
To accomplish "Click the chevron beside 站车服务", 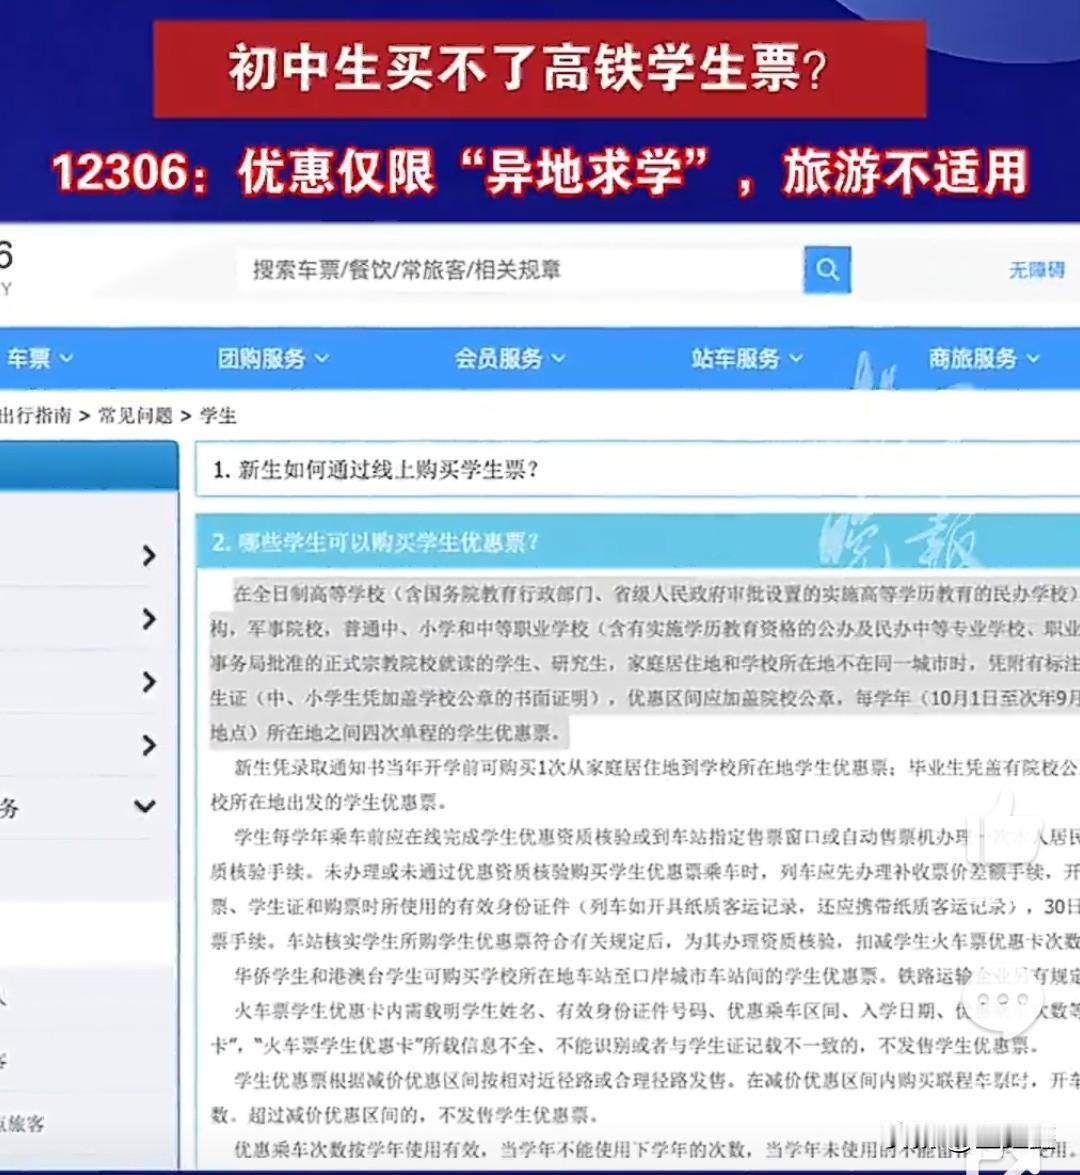I will 796,359.
